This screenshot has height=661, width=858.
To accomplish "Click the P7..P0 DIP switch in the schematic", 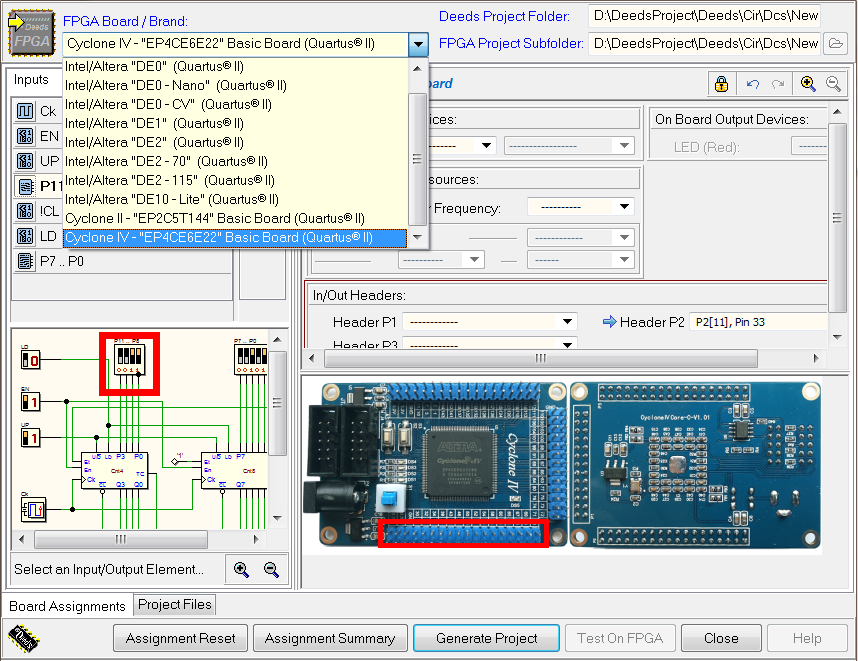I will 251,359.
